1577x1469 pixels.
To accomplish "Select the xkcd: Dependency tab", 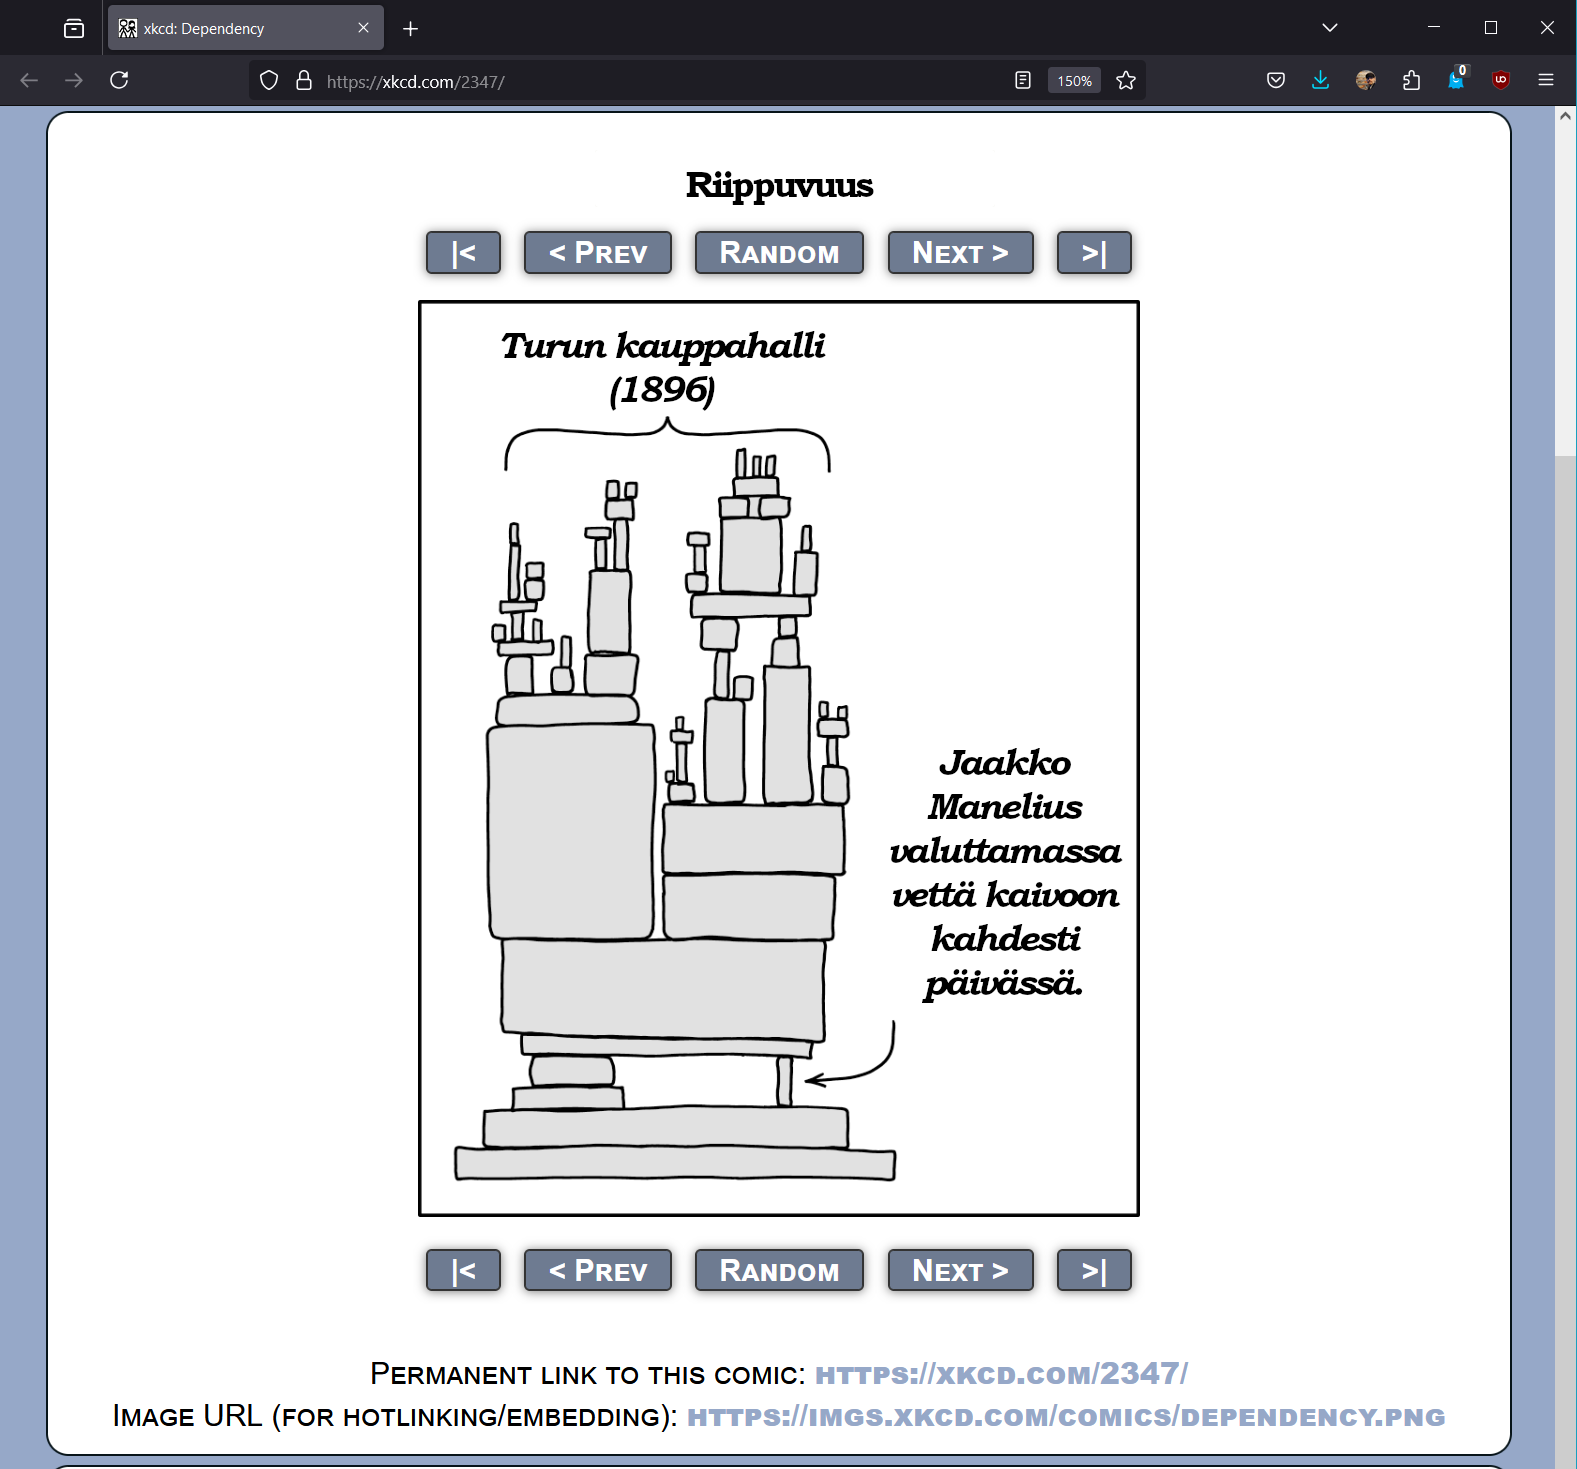I will (245, 28).
